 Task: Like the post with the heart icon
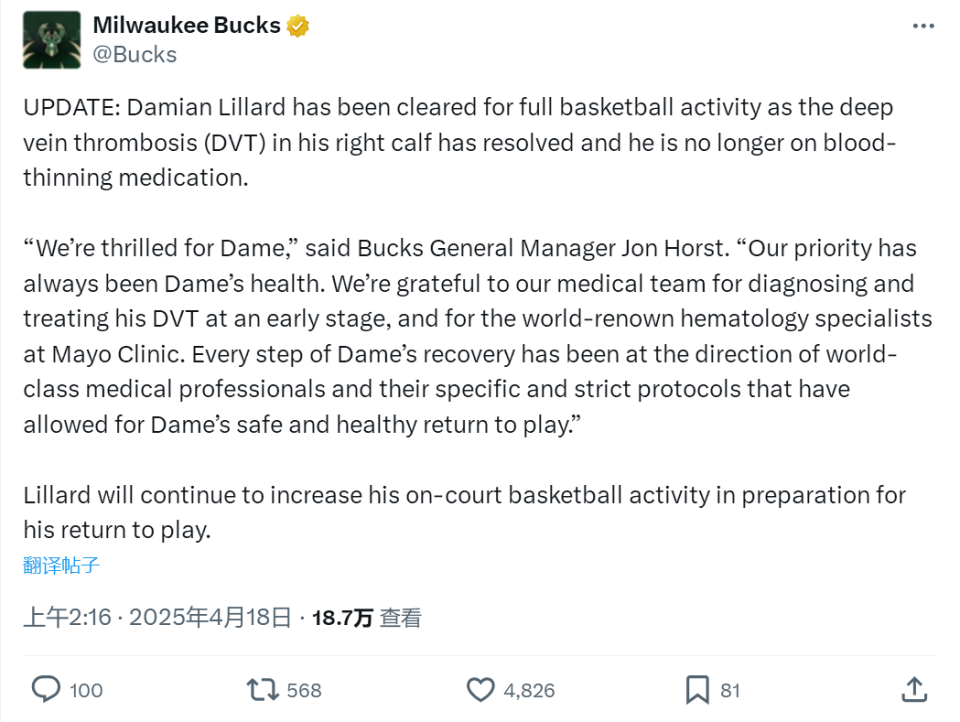[481, 689]
